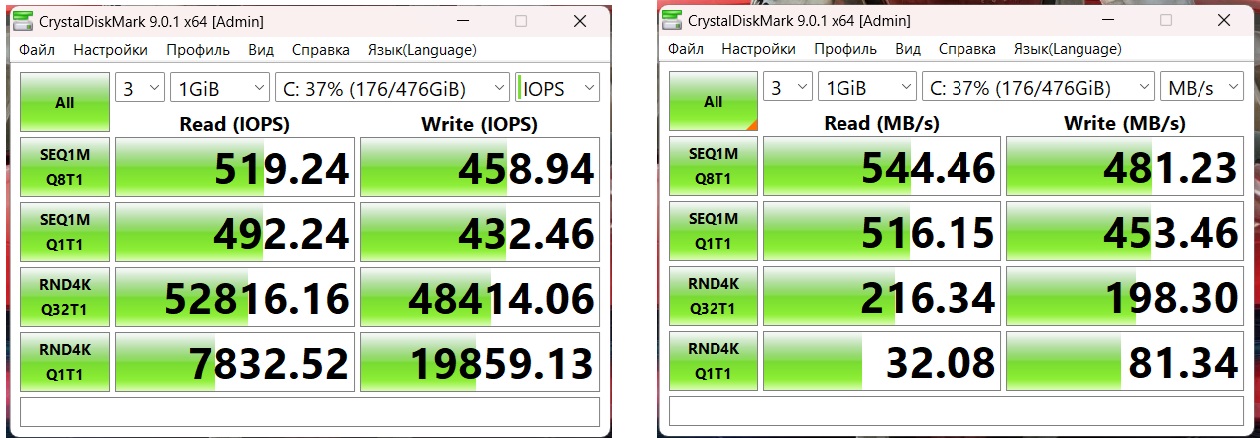Click the empty comment field in left window
This screenshot has width=1260, height=438.
click(310, 411)
